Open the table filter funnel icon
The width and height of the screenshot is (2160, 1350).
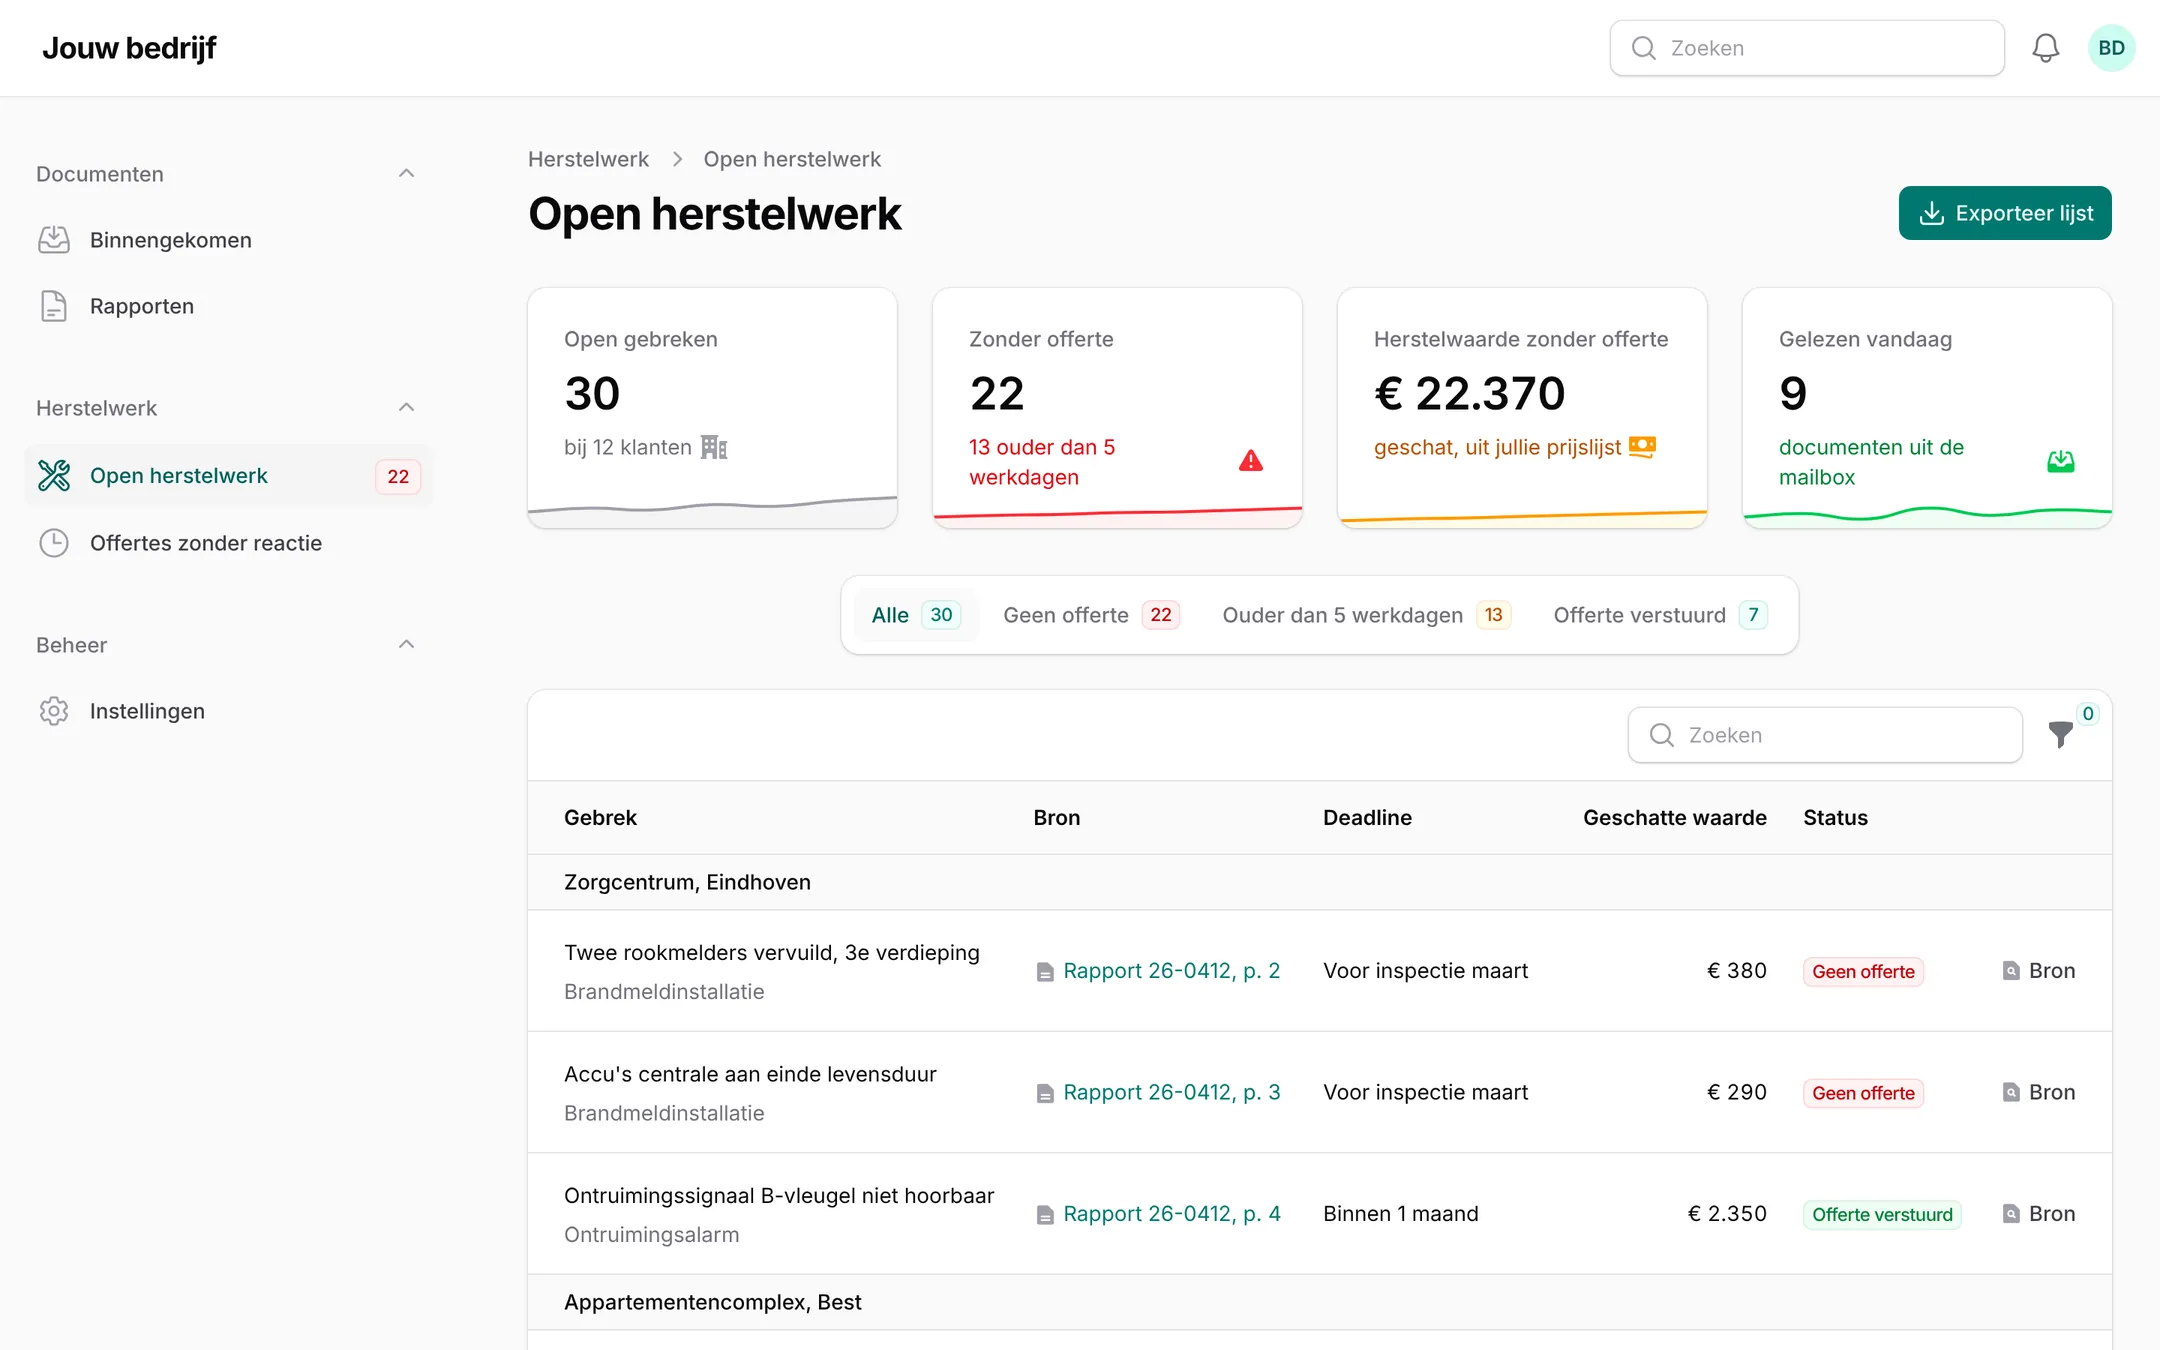(2061, 735)
